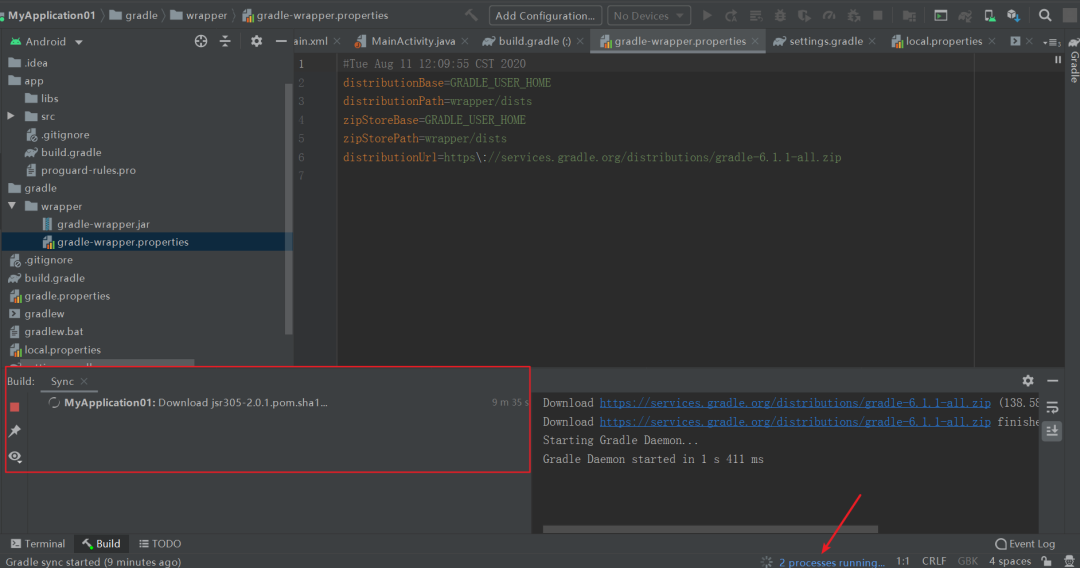Collapse the wrapper folder

click(12, 206)
